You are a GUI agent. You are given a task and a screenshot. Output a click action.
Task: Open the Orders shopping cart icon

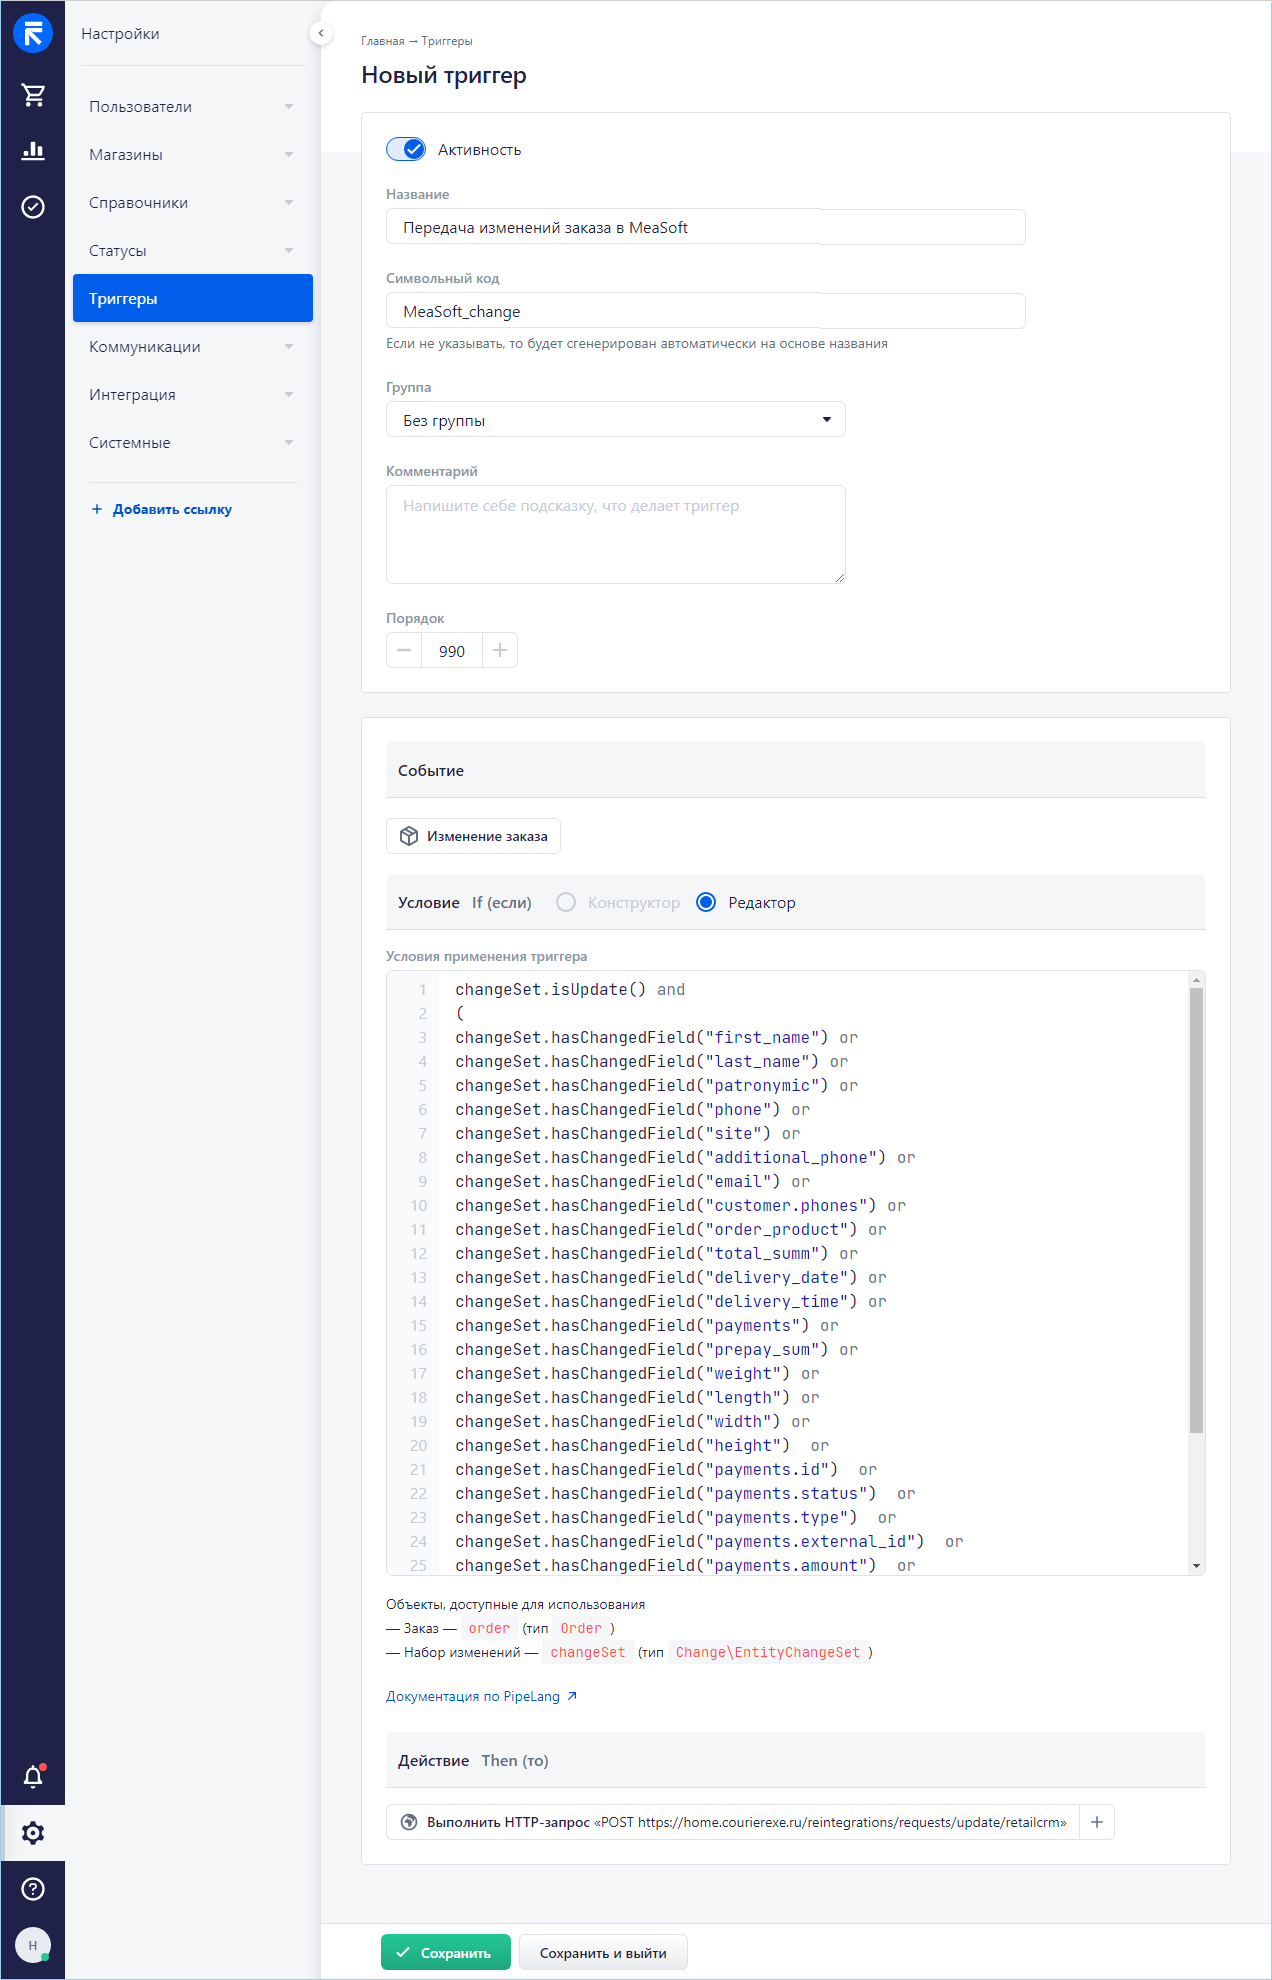click(33, 95)
